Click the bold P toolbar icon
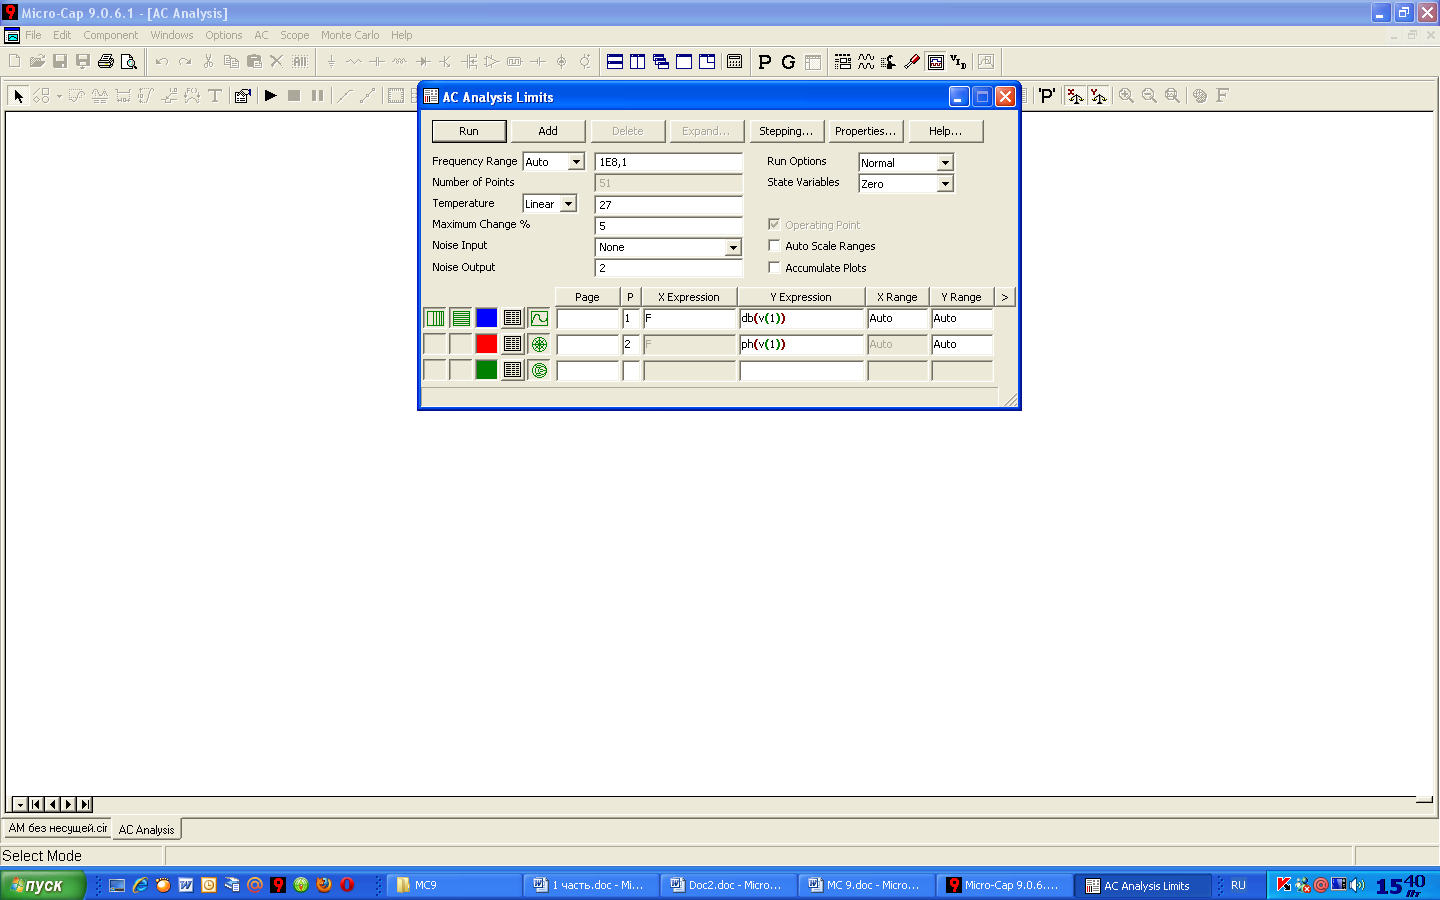The width and height of the screenshot is (1440, 900). coord(765,62)
